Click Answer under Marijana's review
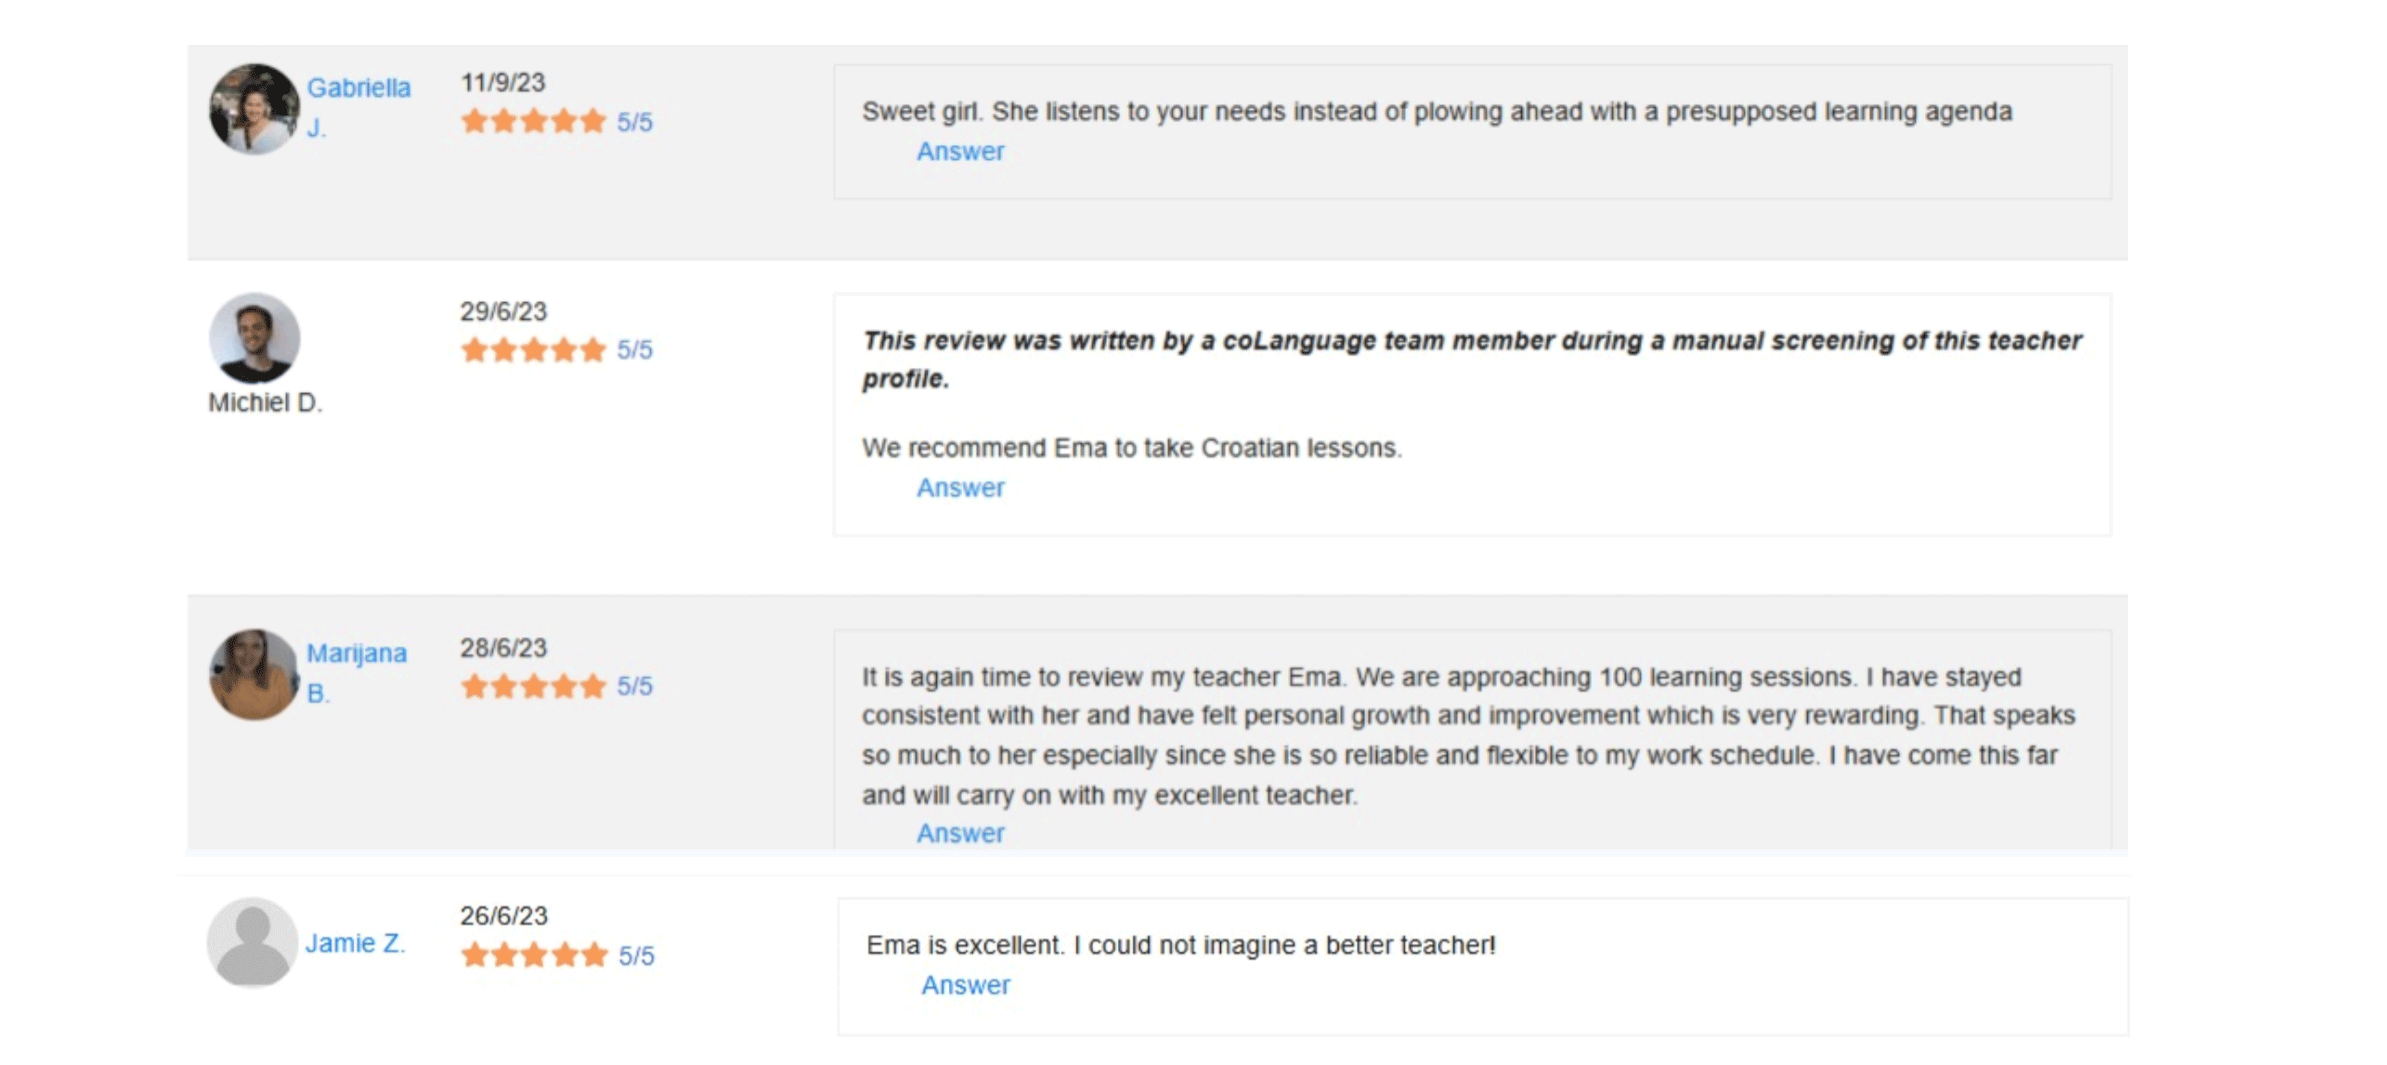 point(960,833)
